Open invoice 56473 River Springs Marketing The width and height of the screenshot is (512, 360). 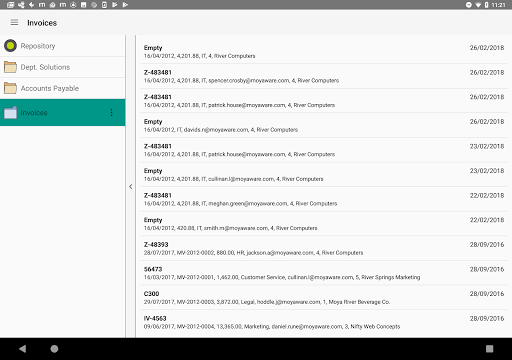pyautogui.click(x=324, y=273)
